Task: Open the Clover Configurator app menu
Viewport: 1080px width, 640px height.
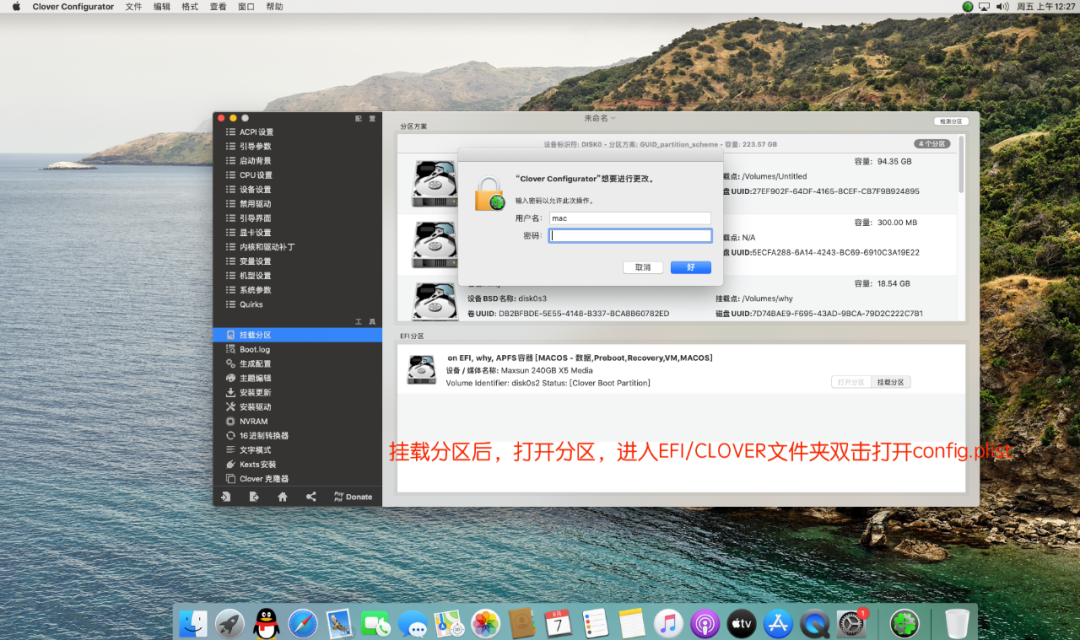Action: click(73, 6)
